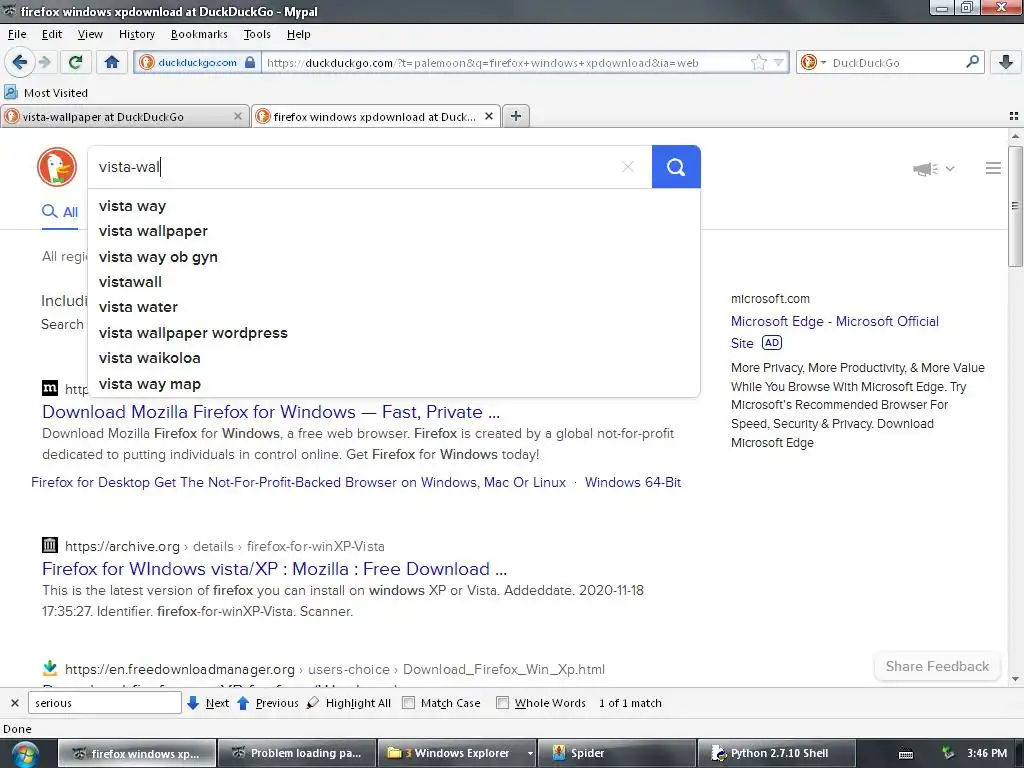The height and width of the screenshot is (768, 1024).
Task: Choose suggestion 'vista way map'
Action: click(x=394, y=384)
